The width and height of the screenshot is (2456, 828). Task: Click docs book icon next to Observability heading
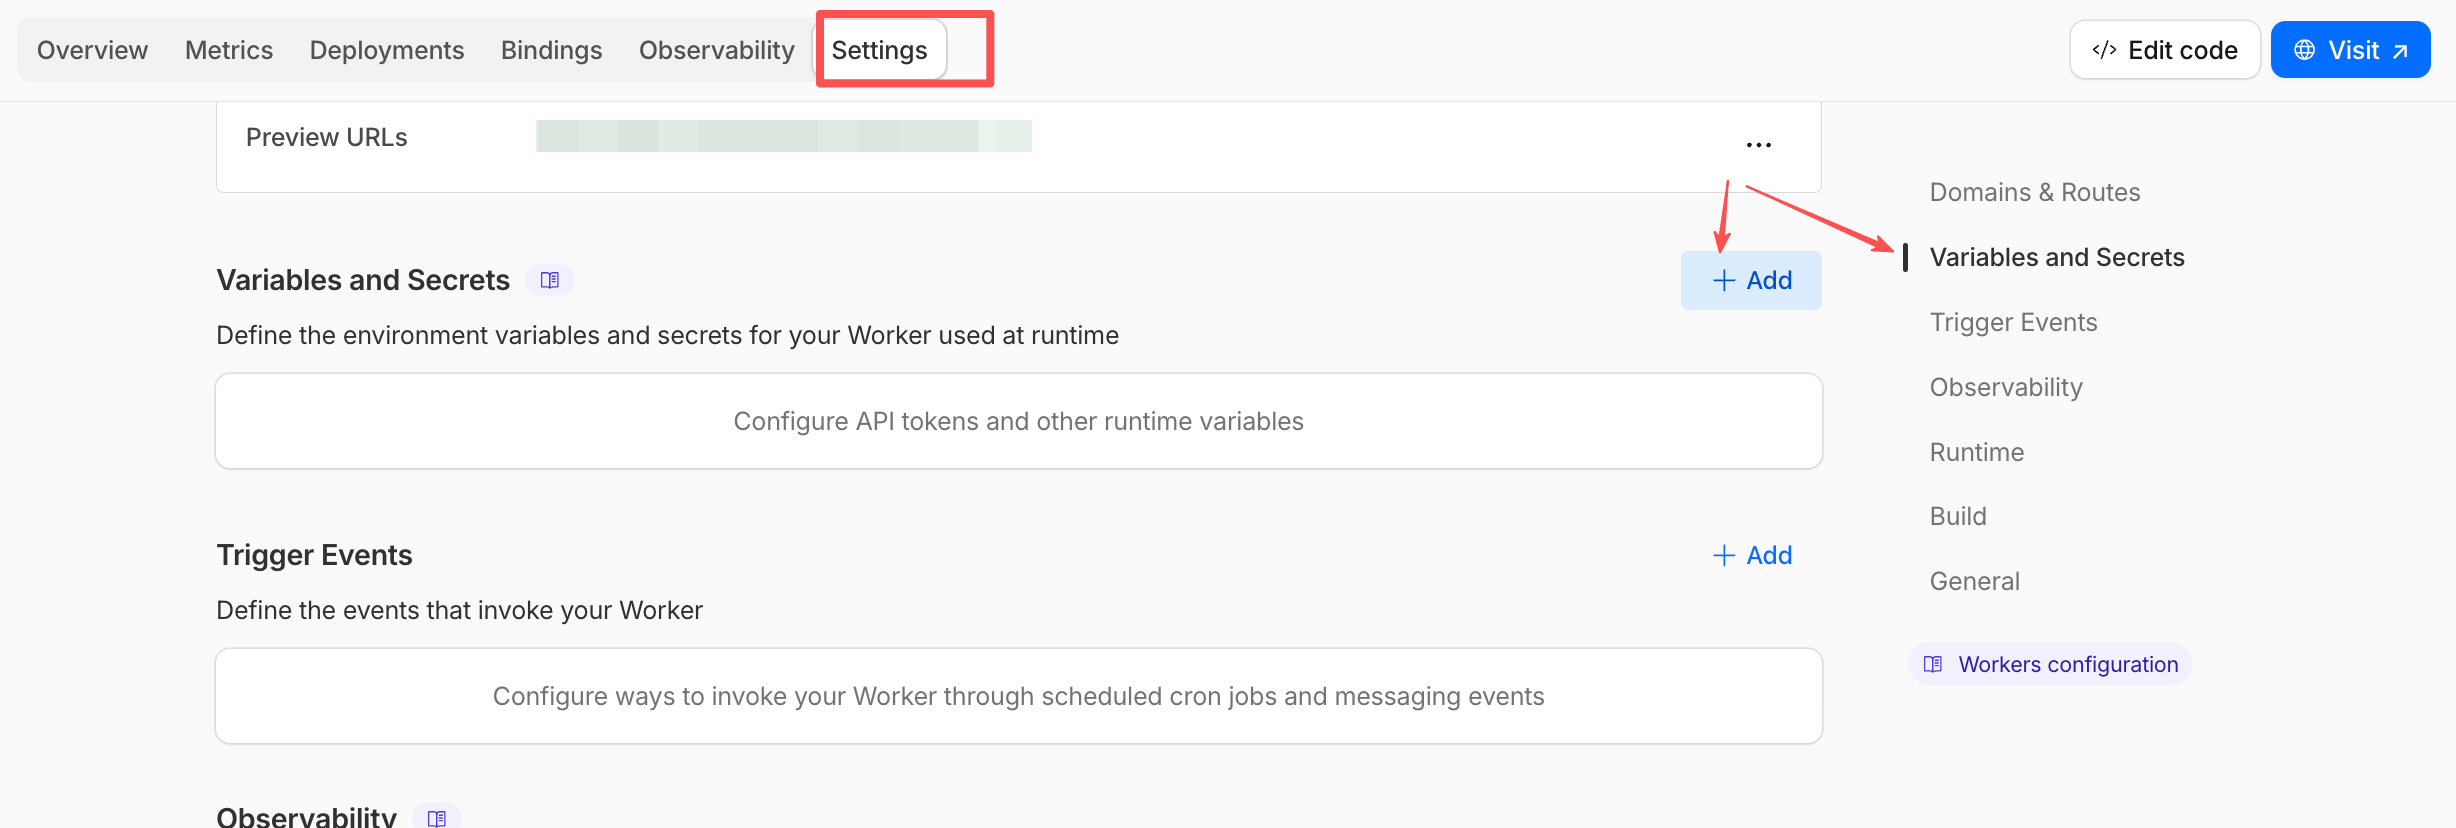(437, 817)
